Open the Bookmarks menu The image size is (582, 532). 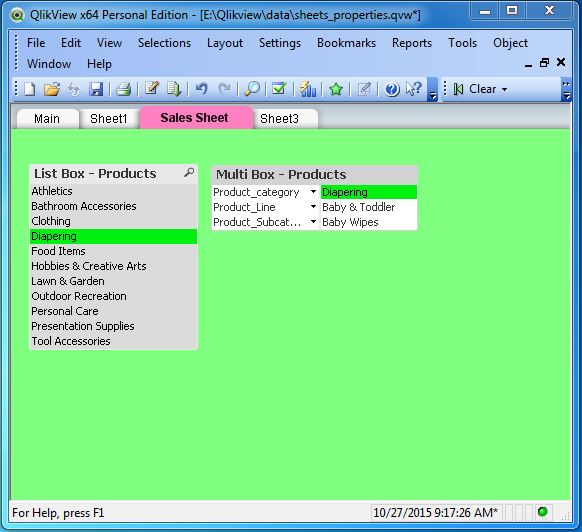coord(346,43)
